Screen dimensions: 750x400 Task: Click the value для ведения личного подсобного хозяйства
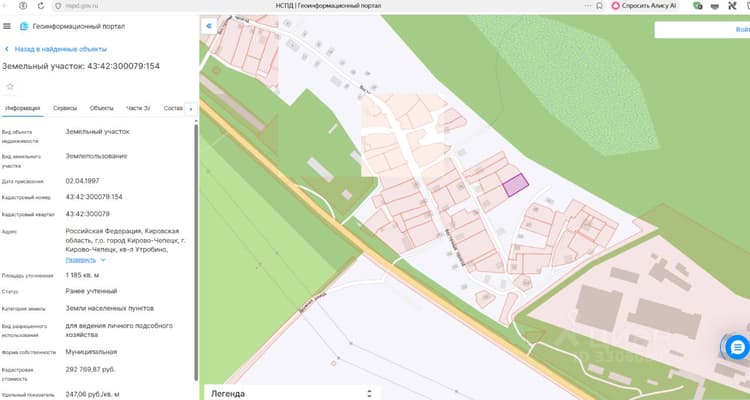[119, 330]
